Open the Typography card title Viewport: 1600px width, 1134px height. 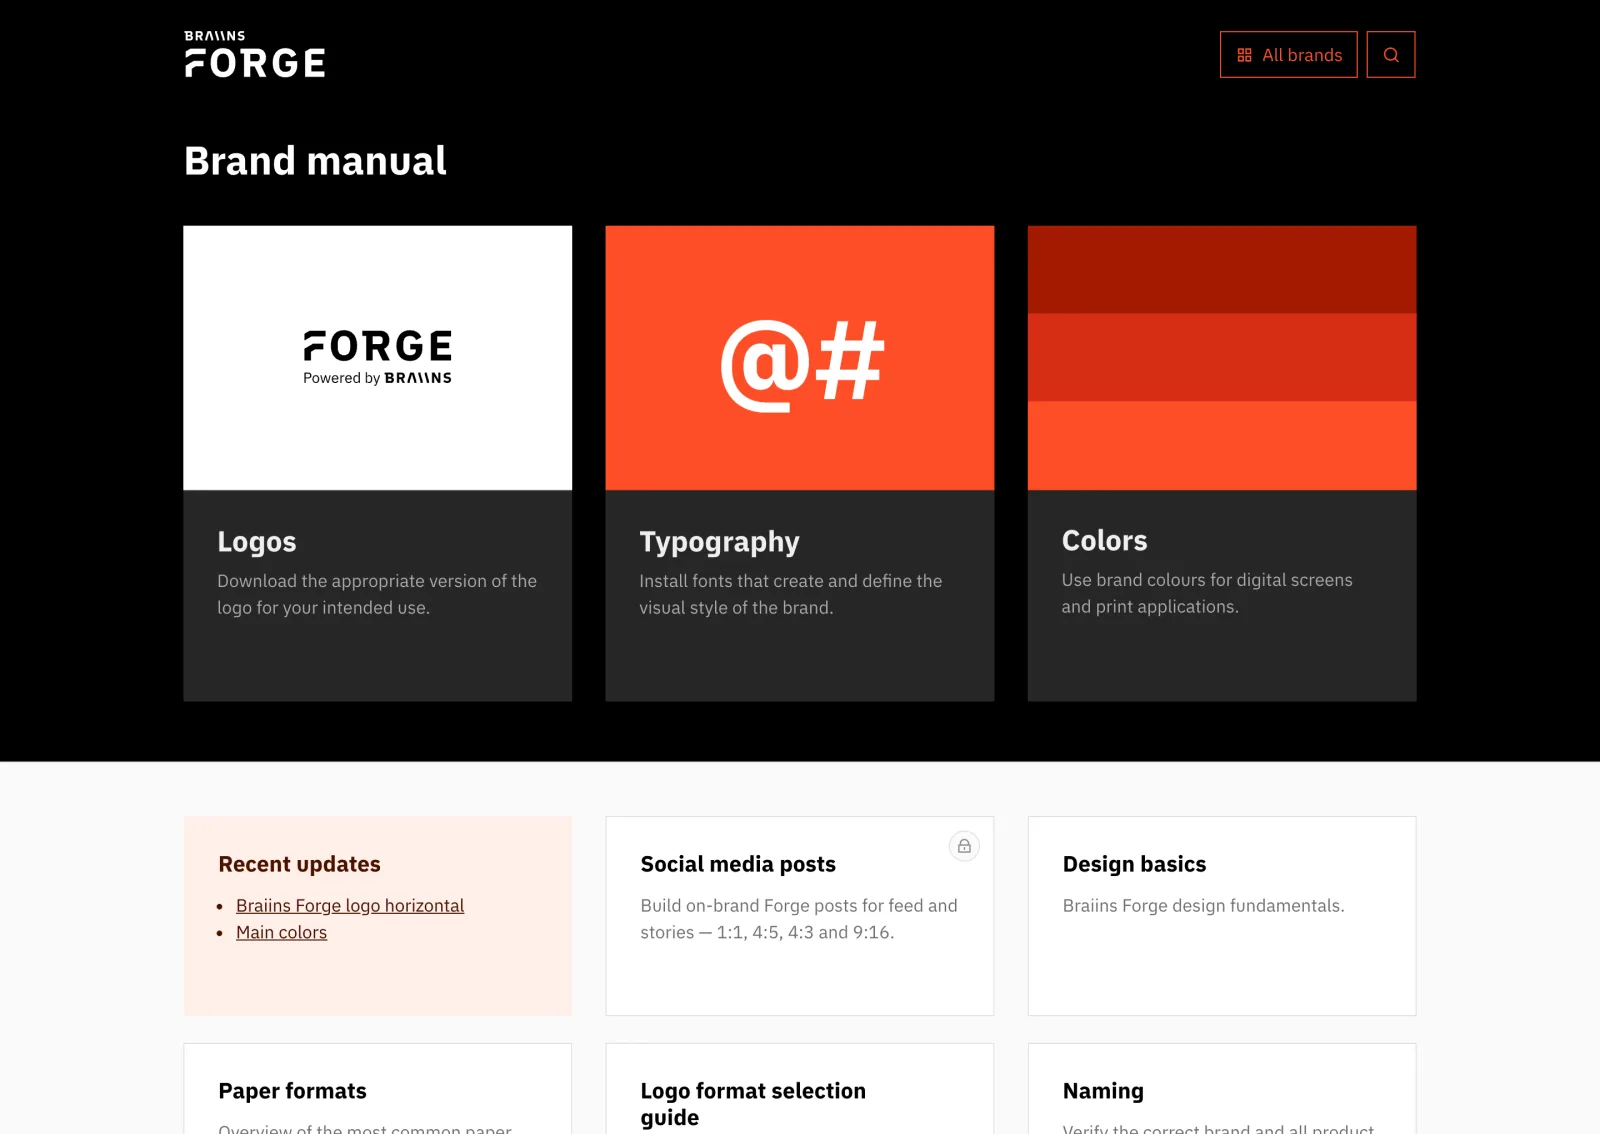pyautogui.click(x=719, y=542)
